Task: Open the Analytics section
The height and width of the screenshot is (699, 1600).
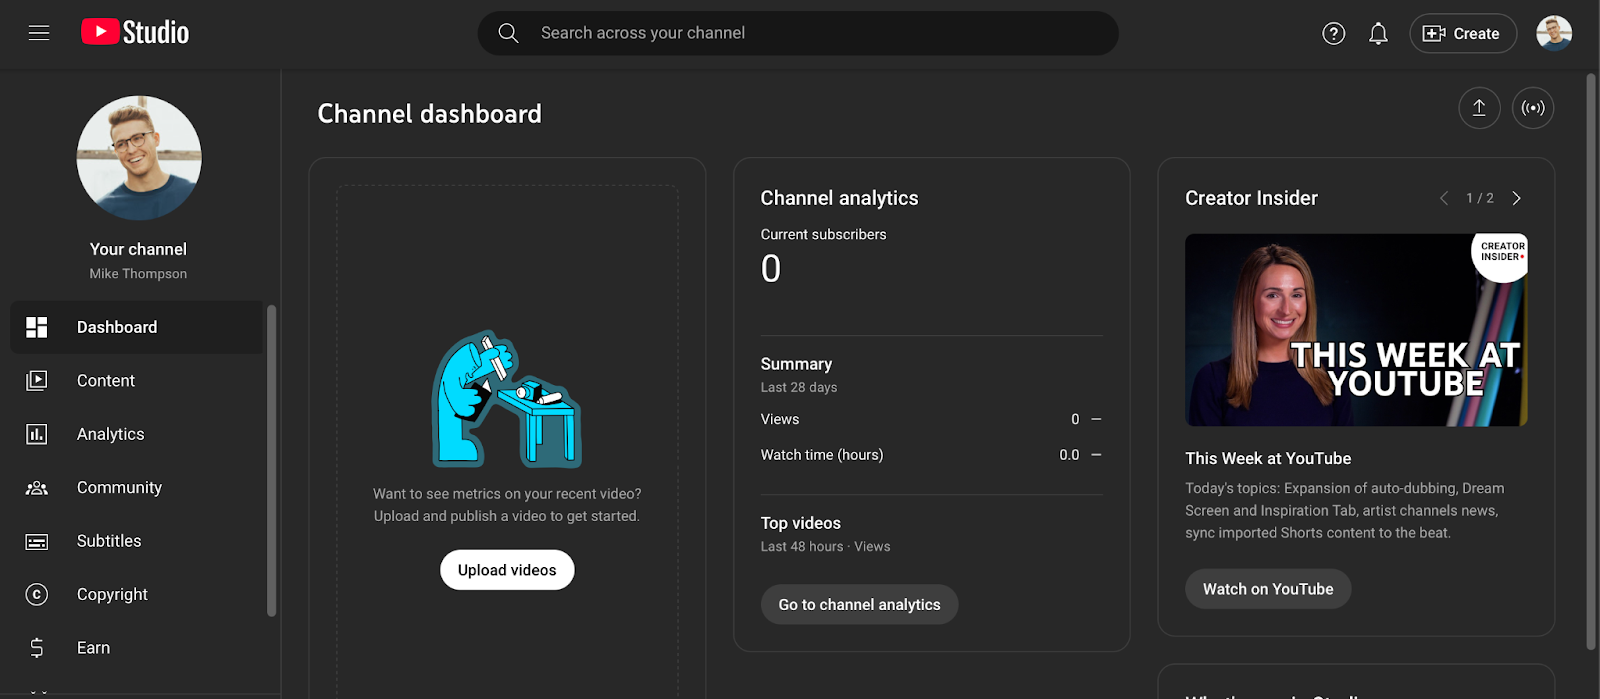Action: (x=137, y=434)
